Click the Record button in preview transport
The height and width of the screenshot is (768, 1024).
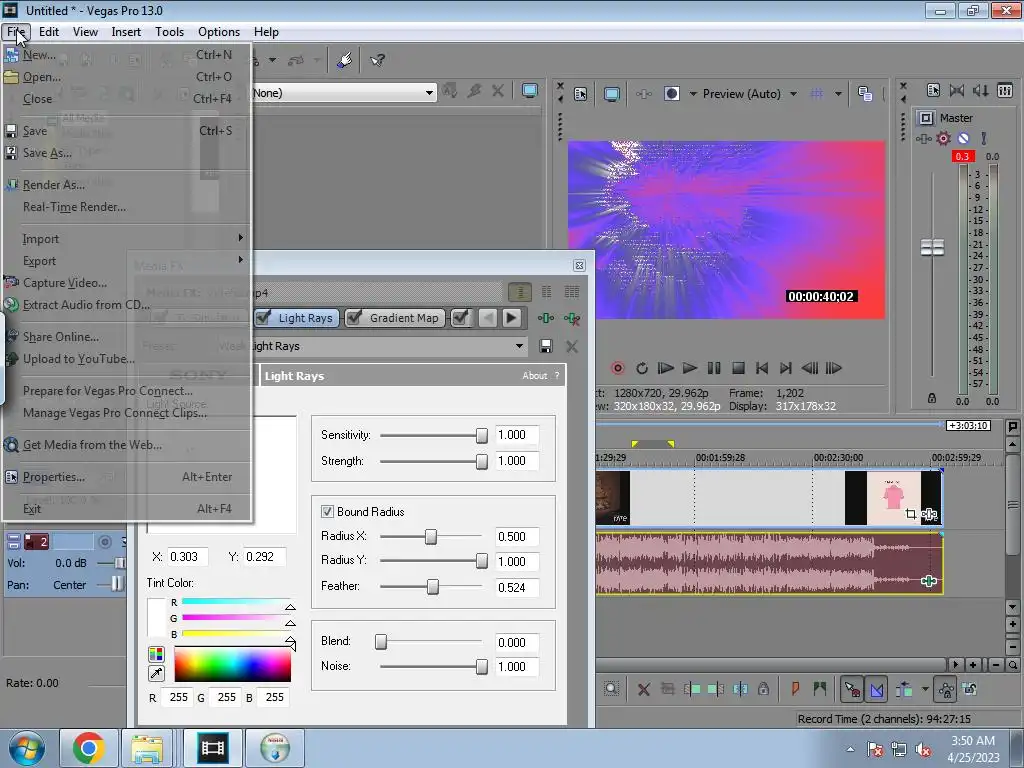[617, 368]
